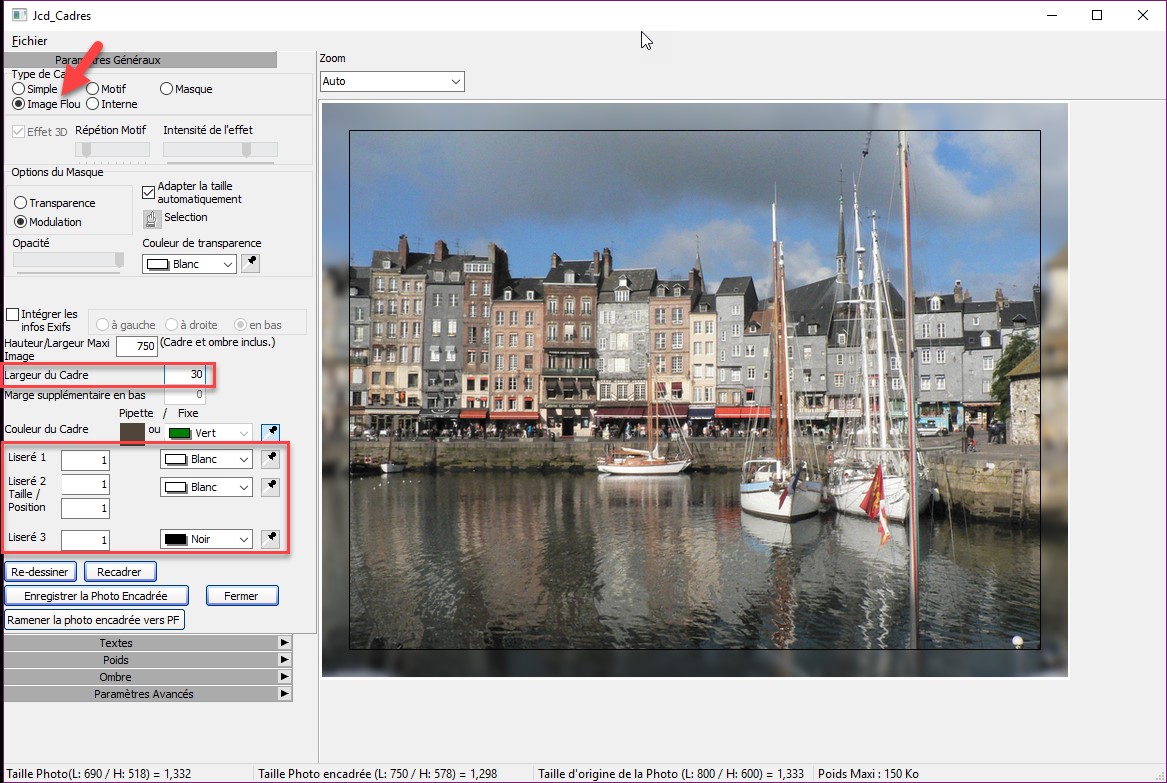Click the Liseré 2 eyedropper icon
Screen dimensions: 1167x783
tap(270, 487)
